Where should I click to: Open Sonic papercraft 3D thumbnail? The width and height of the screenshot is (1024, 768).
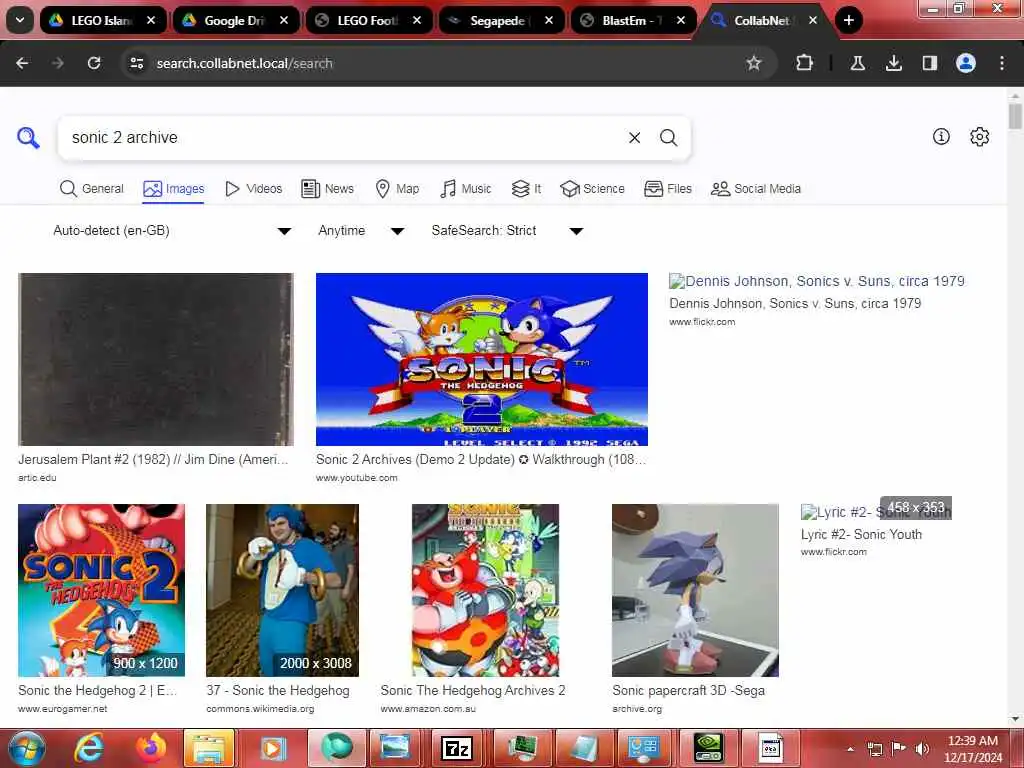pyautogui.click(x=695, y=590)
